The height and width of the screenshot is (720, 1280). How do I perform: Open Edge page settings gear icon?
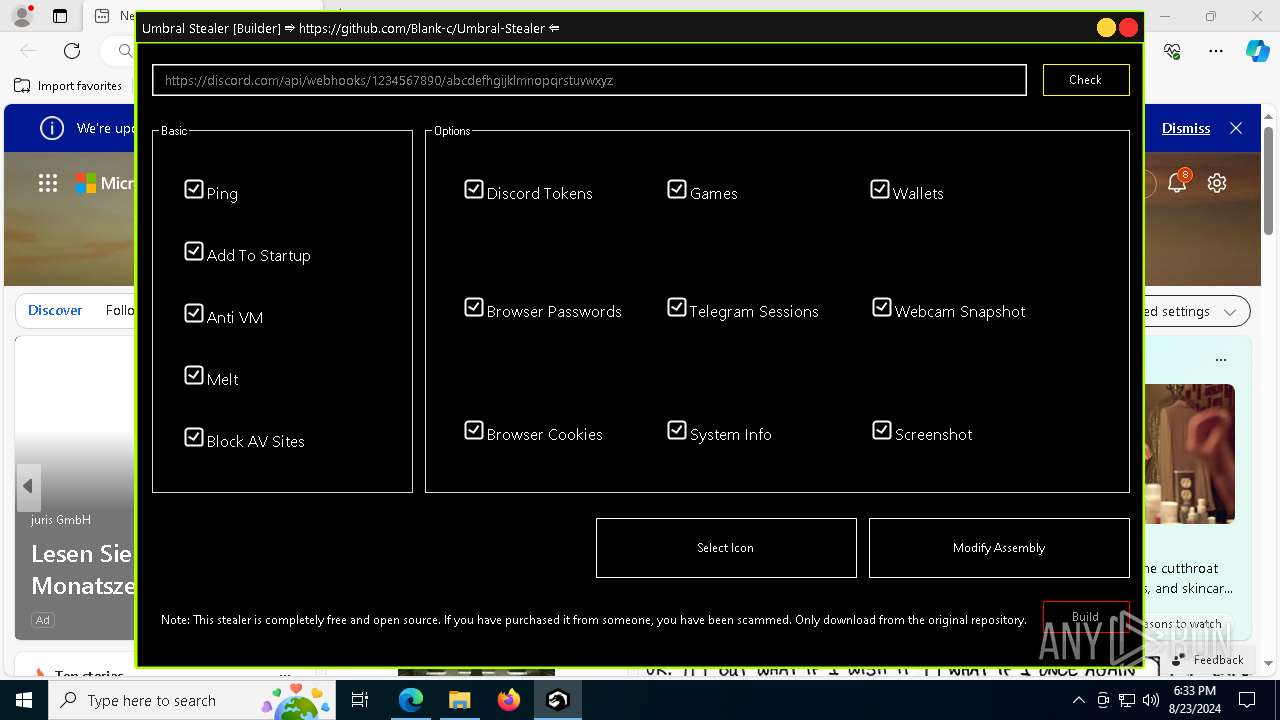[1217, 183]
